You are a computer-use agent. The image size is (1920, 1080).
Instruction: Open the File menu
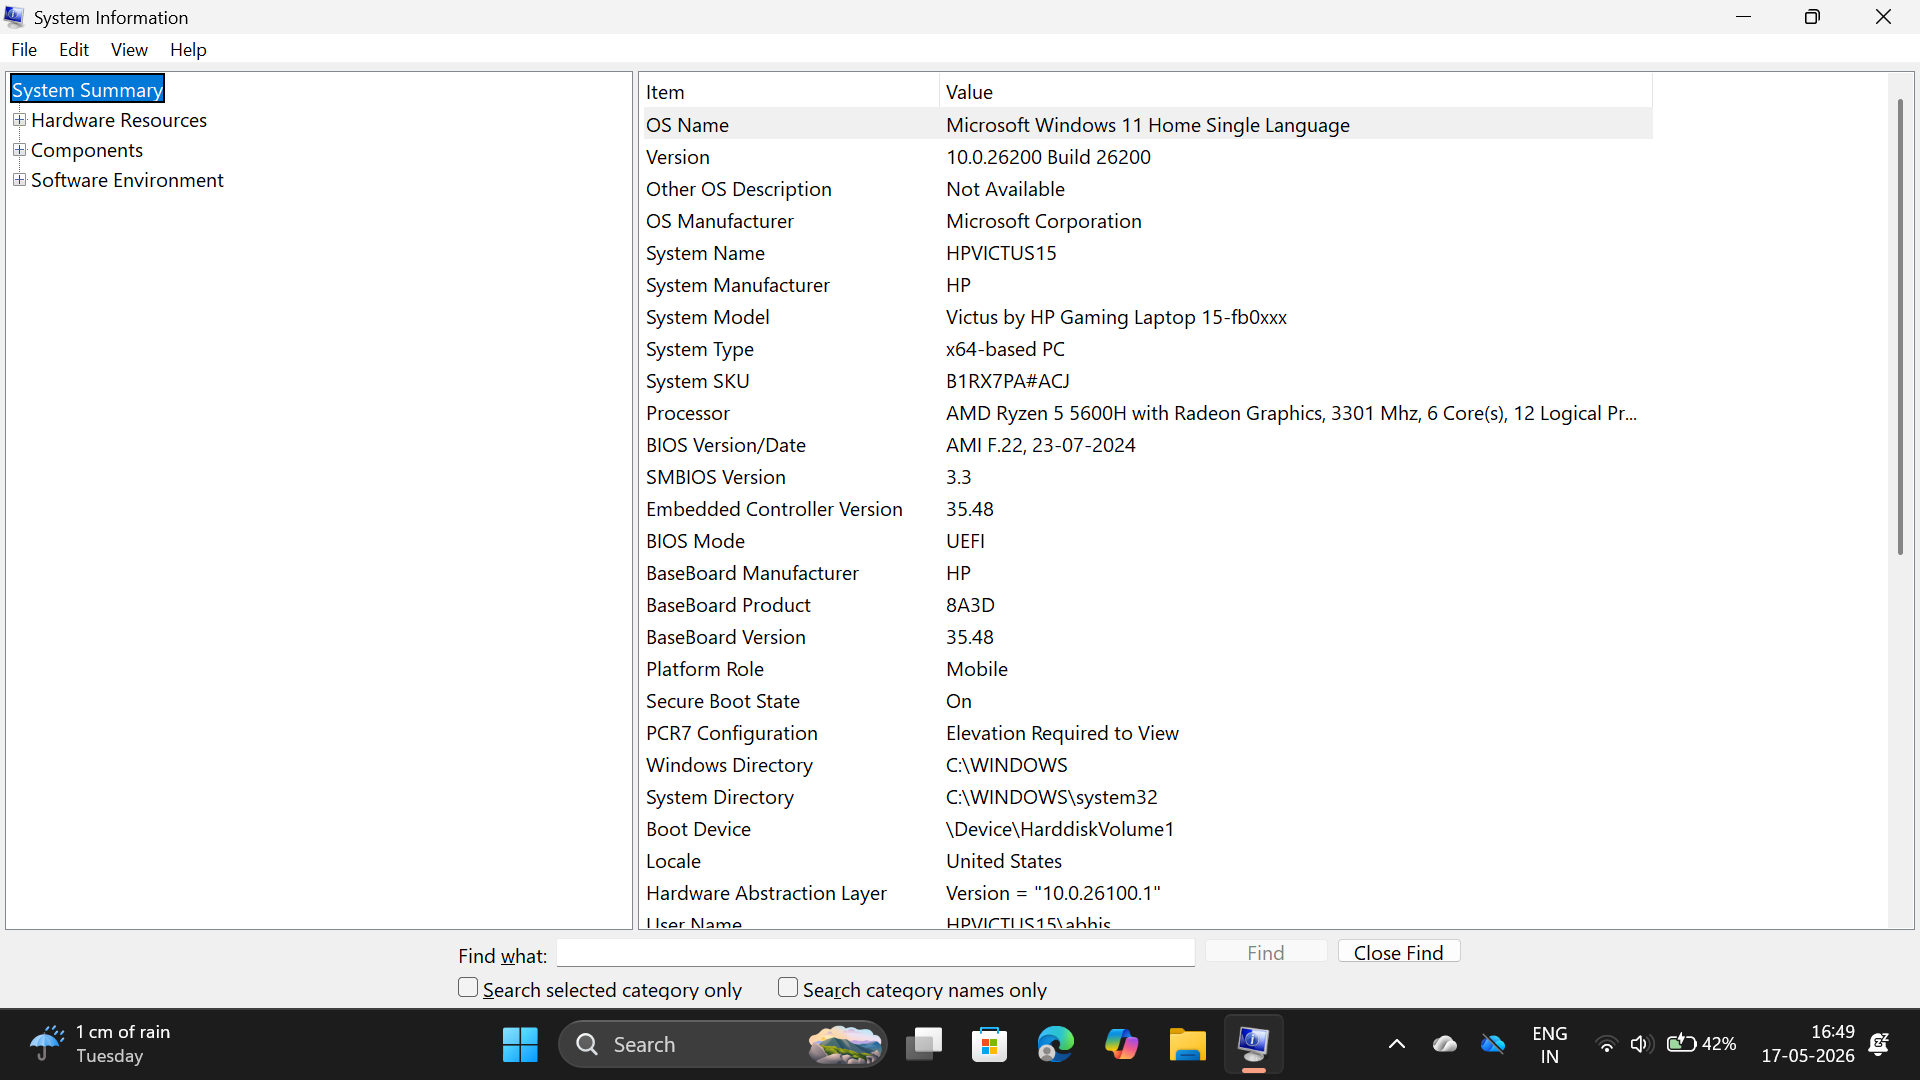[x=24, y=49]
